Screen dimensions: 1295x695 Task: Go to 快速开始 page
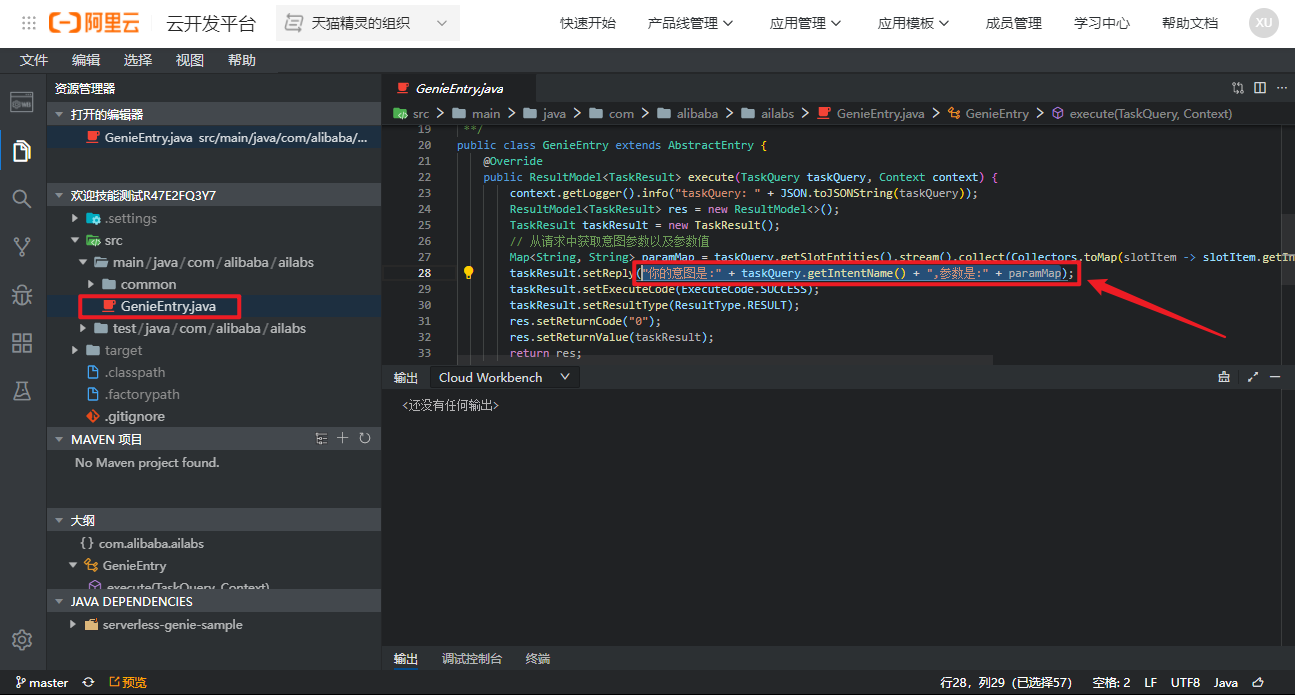(588, 23)
